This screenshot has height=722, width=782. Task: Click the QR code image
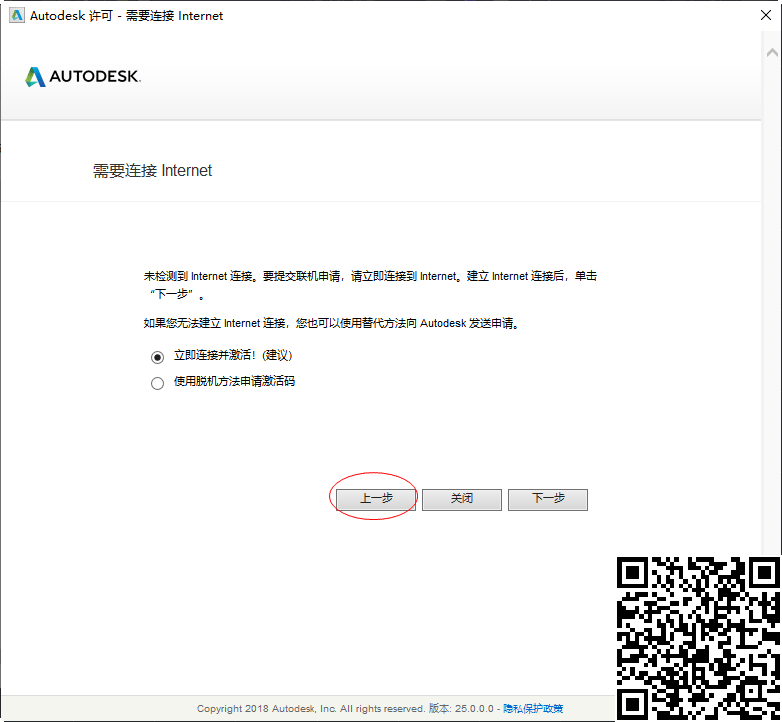698,638
